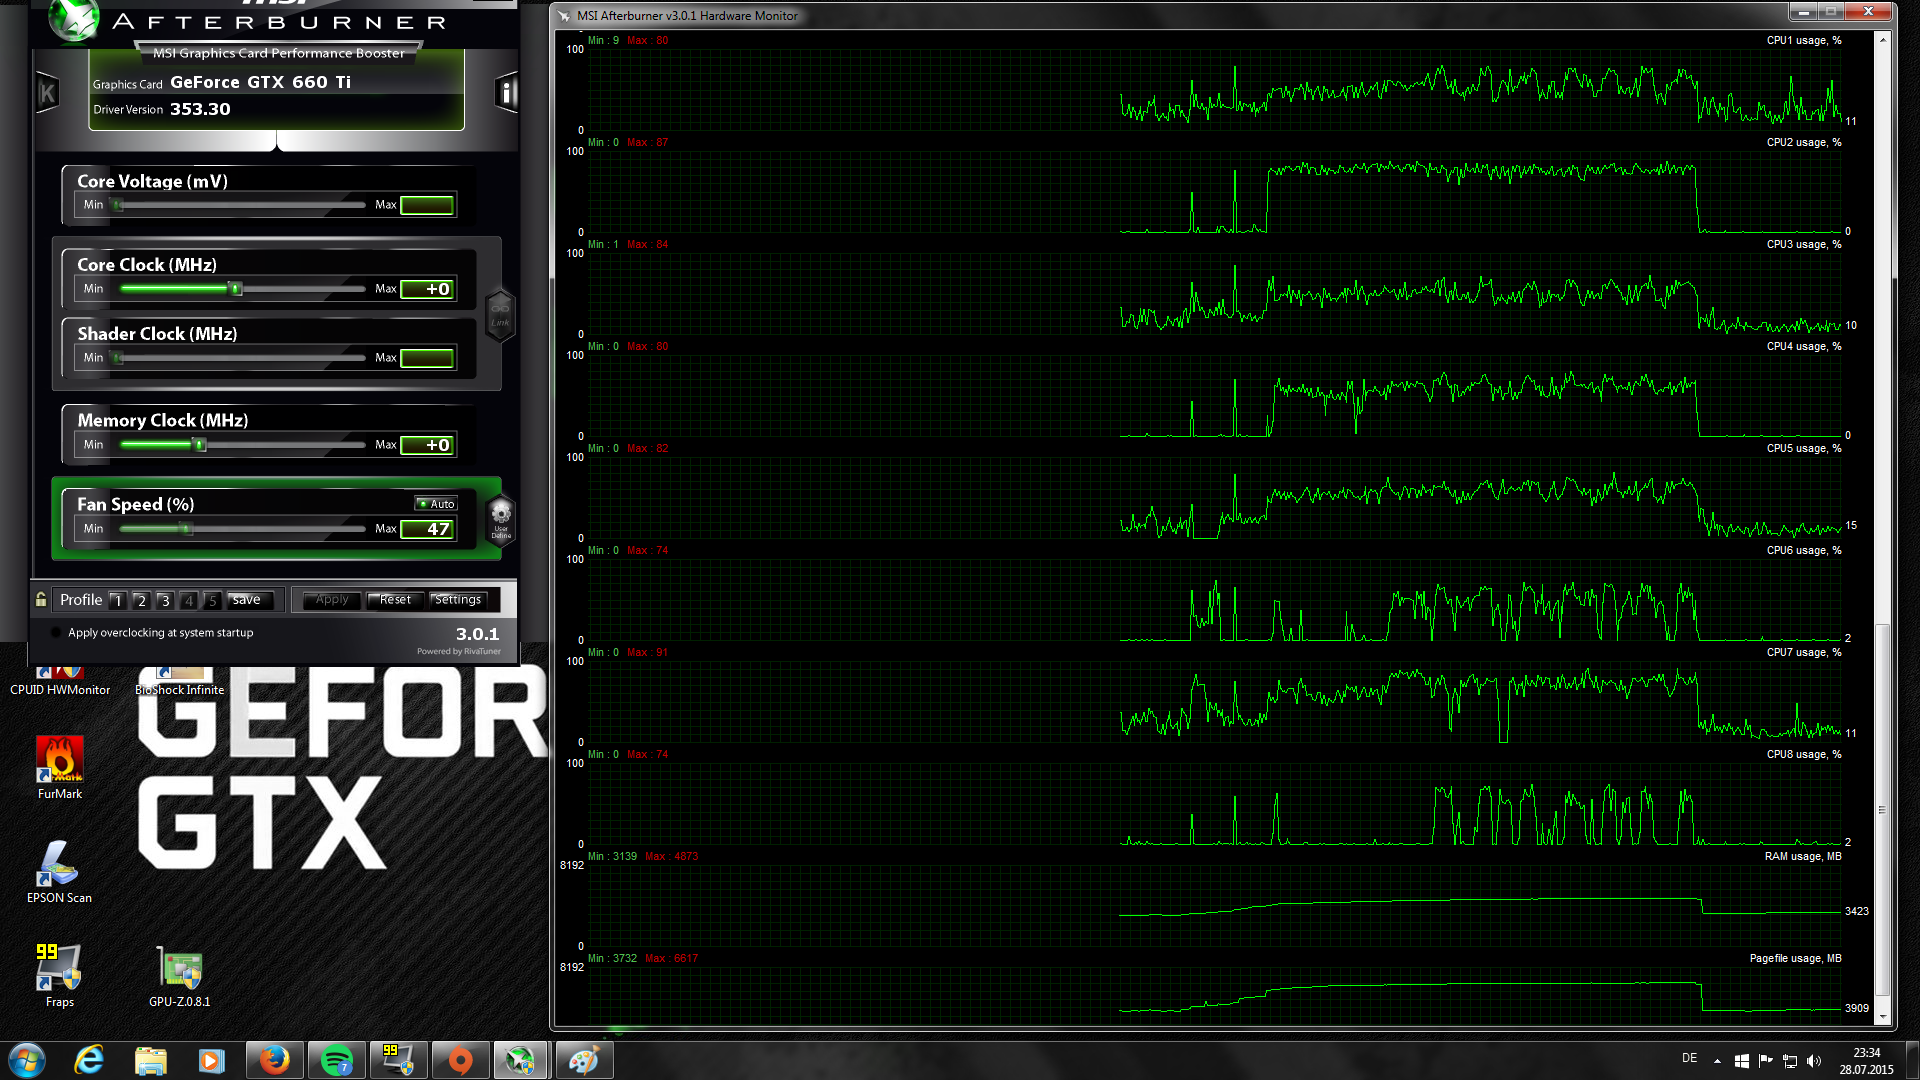Click the Core Clock slider handle
The height and width of the screenshot is (1080, 1920).
coord(236,289)
